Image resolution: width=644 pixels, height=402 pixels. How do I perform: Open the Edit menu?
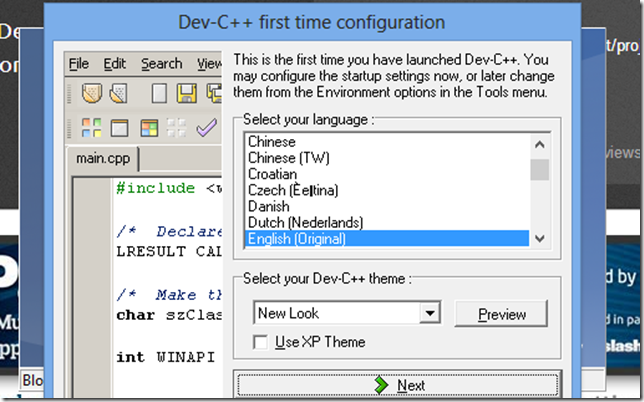[114, 64]
